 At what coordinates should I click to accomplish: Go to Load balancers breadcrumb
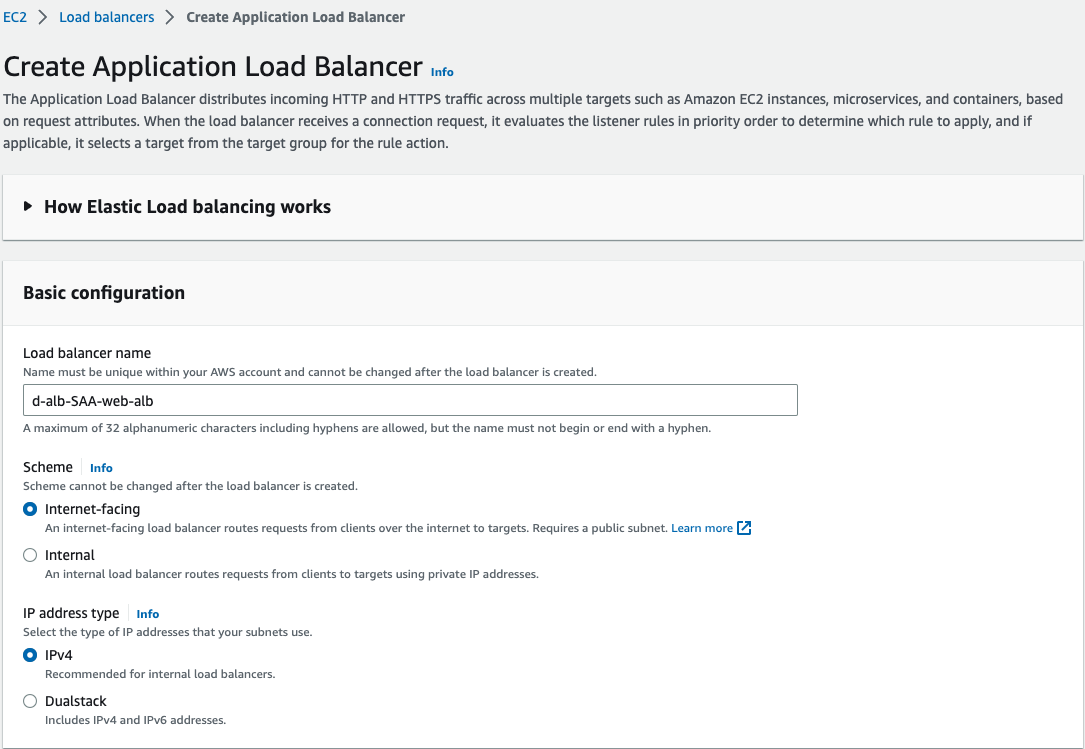107,17
